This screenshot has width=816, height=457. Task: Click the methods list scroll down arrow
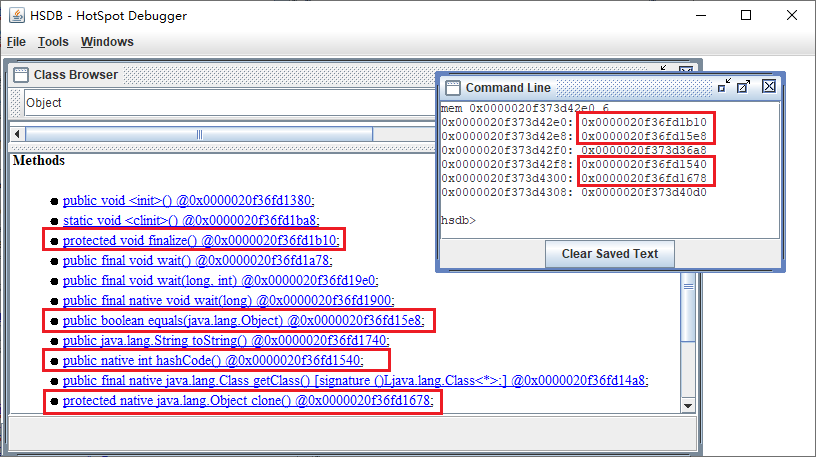tap(688, 406)
